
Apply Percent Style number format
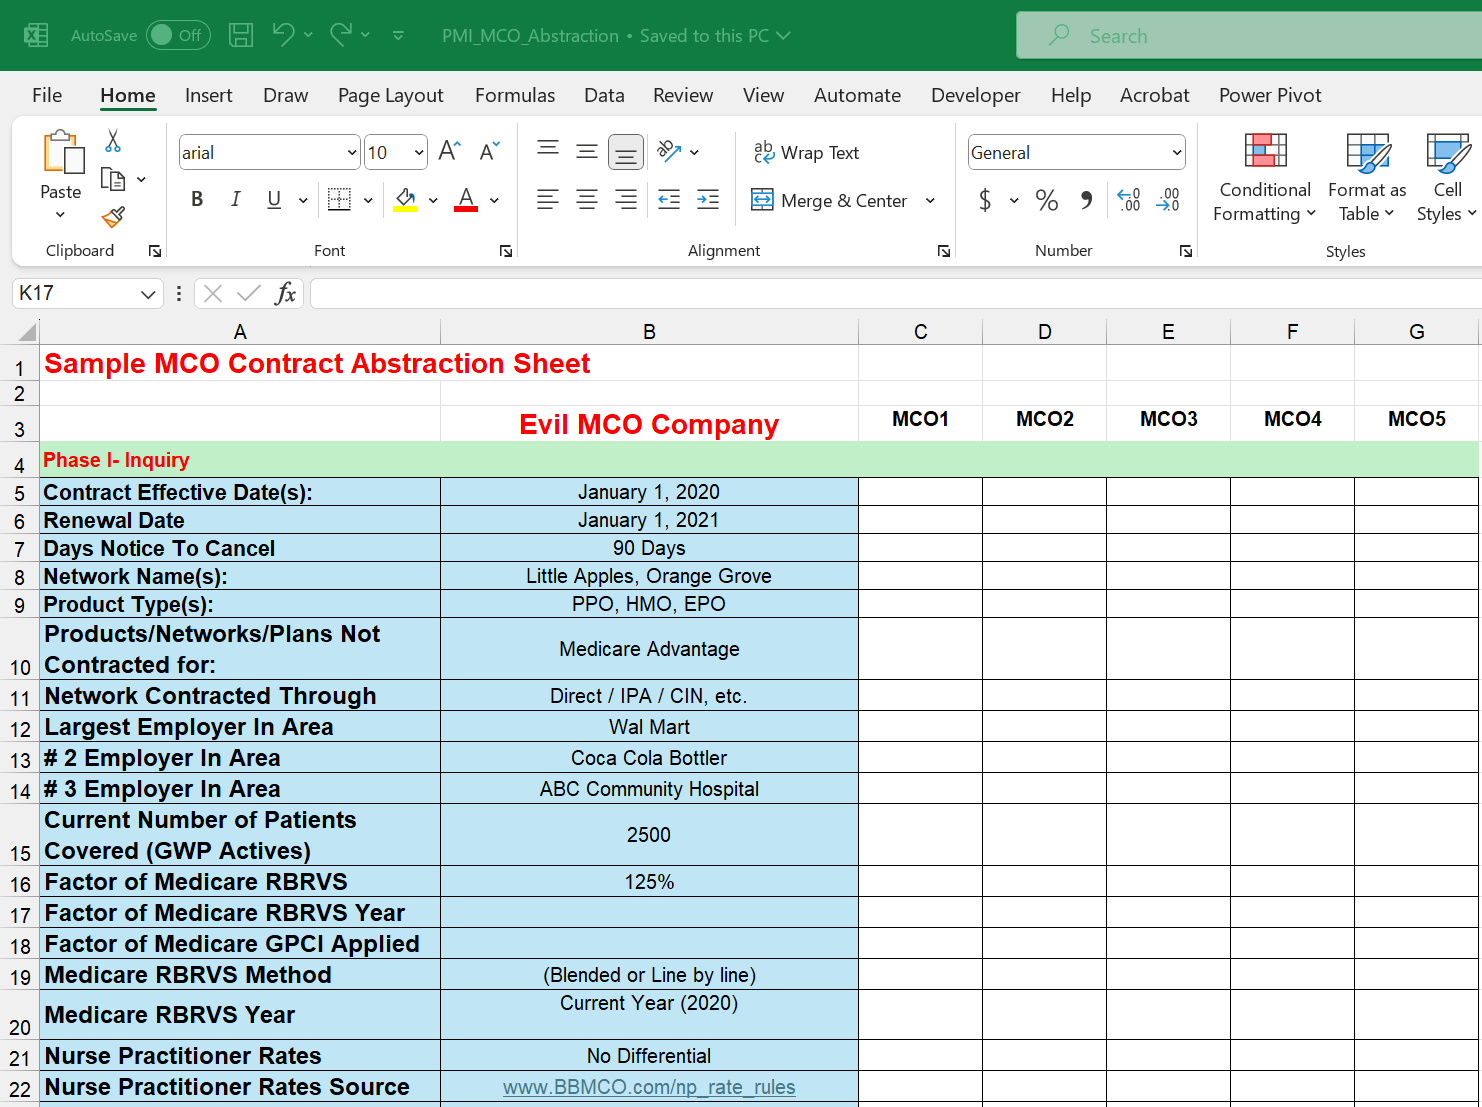click(1046, 200)
